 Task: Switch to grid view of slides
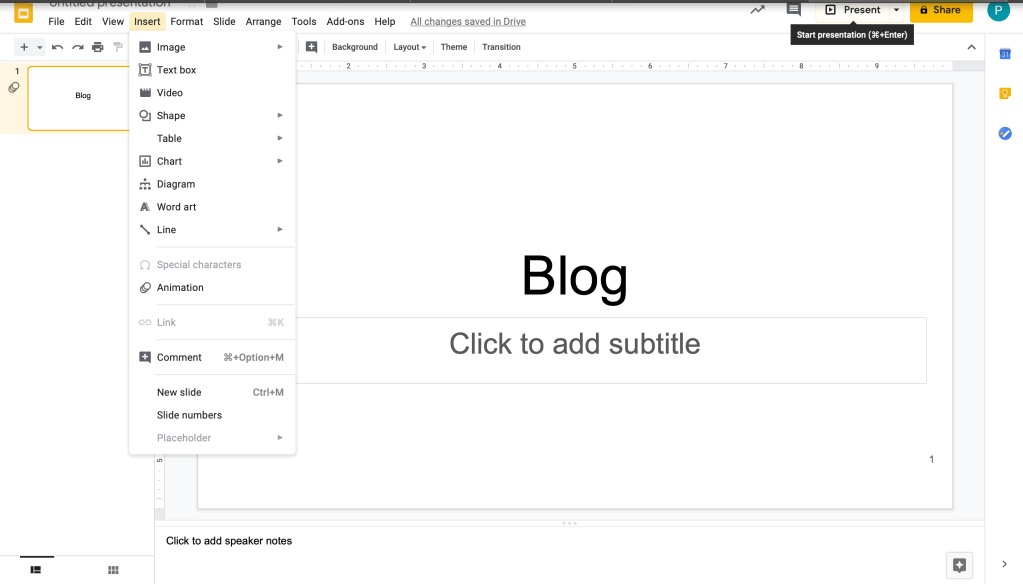(113, 570)
